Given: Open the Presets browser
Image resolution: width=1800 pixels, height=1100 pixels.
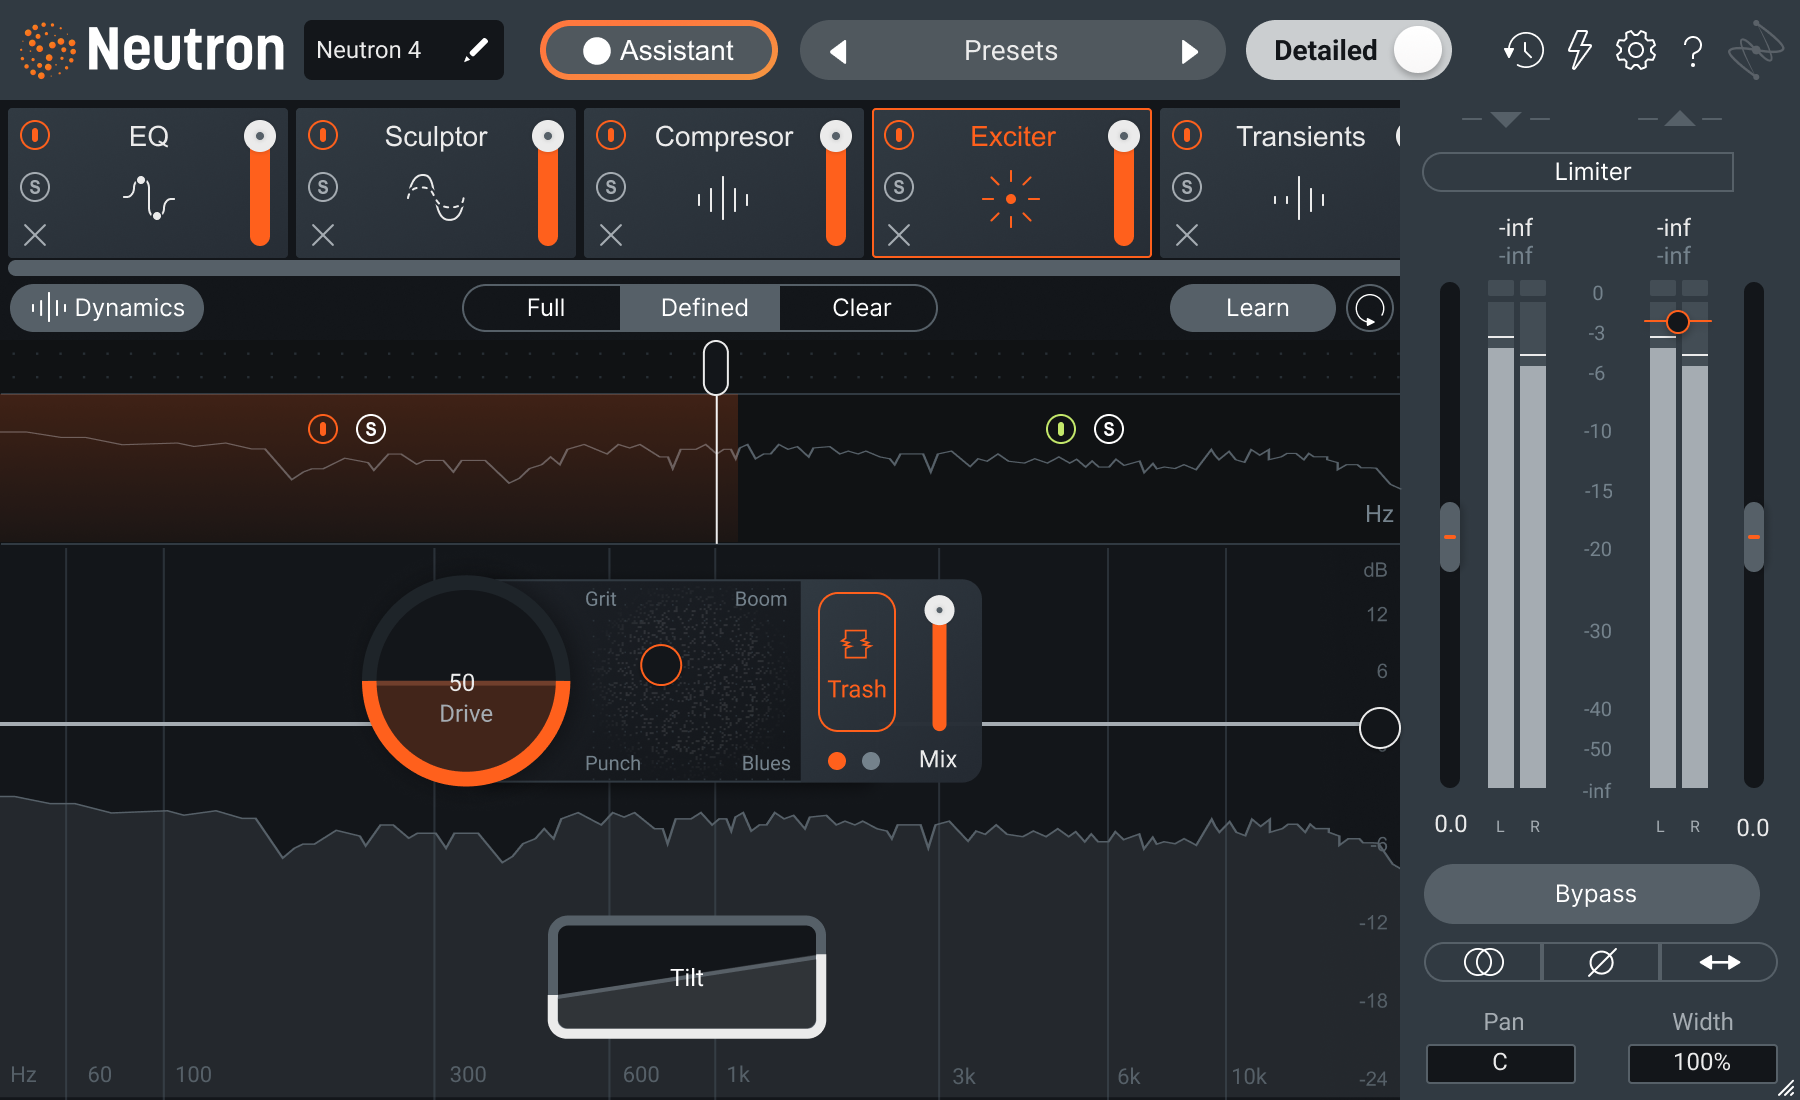Looking at the screenshot, I should (x=1011, y=51).
